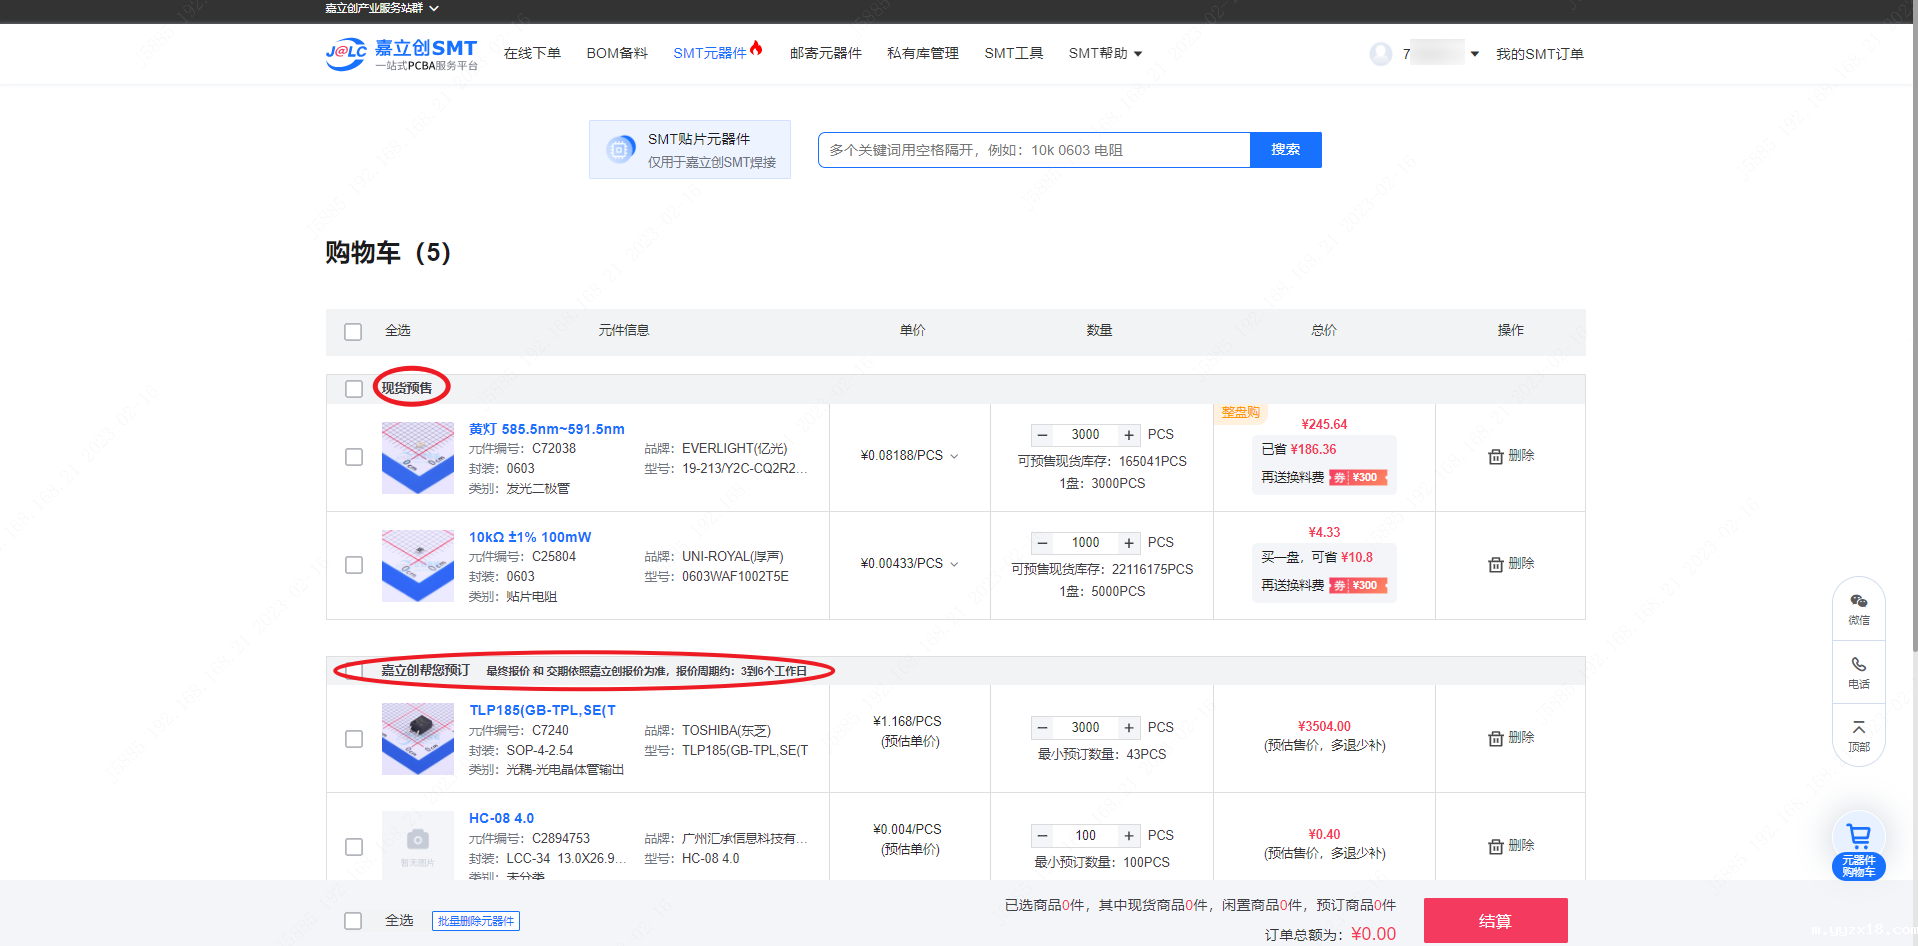The image size is (1918, 946).
Task: Open the floating component shopping cart
Action: coord(1858,846)
